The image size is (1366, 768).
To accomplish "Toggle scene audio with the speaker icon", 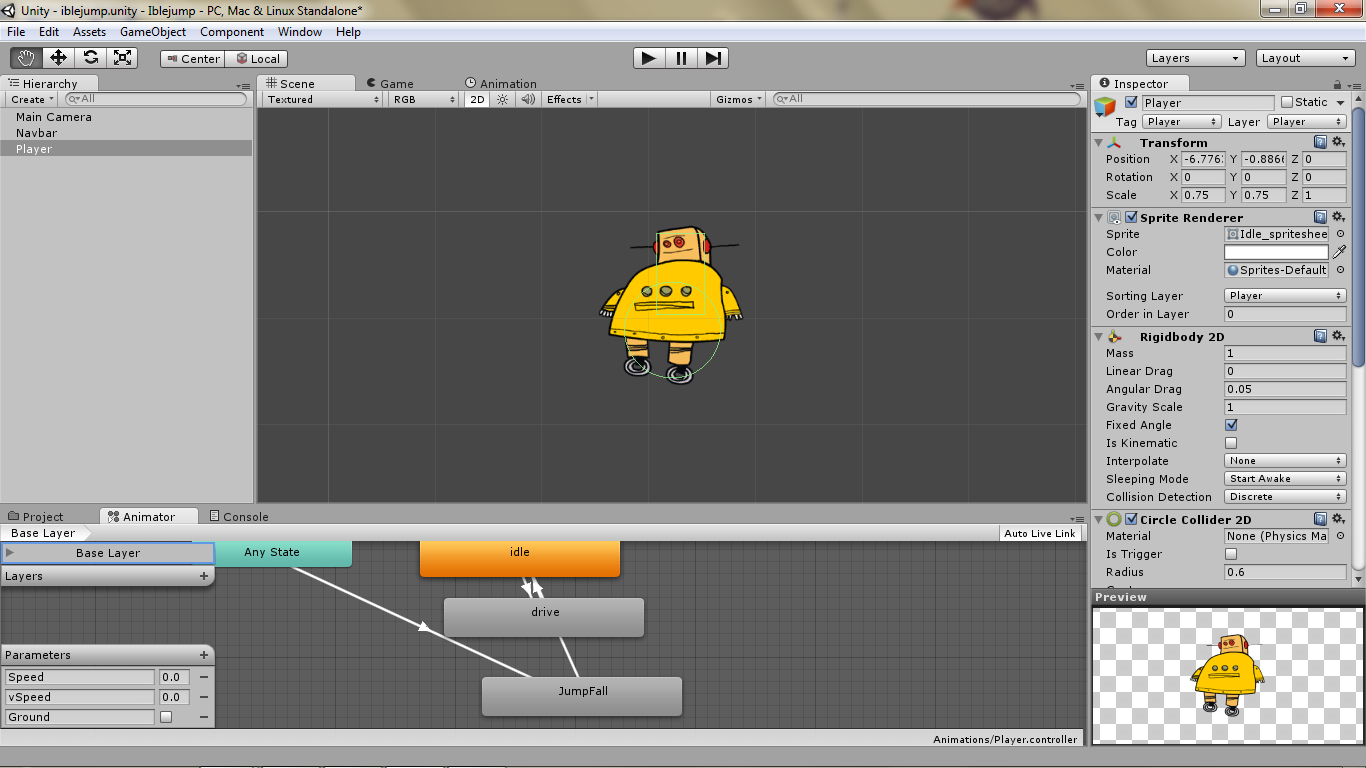I will point(526,99).
